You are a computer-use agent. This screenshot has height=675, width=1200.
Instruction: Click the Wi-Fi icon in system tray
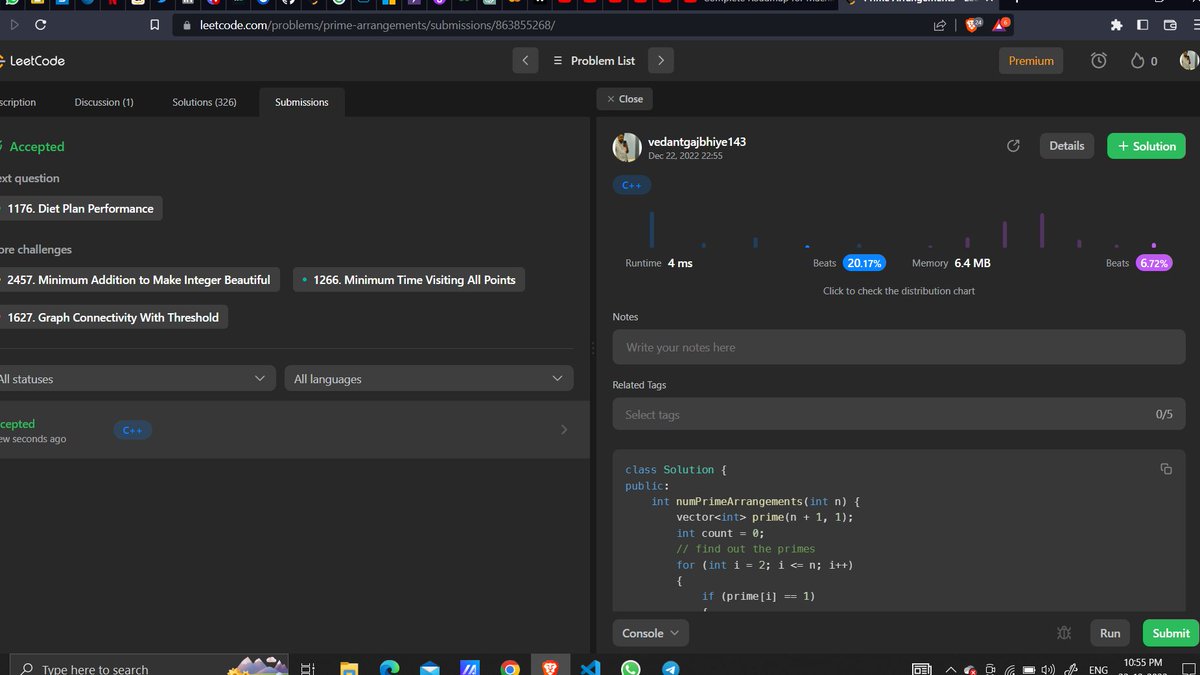(1010, 669)
